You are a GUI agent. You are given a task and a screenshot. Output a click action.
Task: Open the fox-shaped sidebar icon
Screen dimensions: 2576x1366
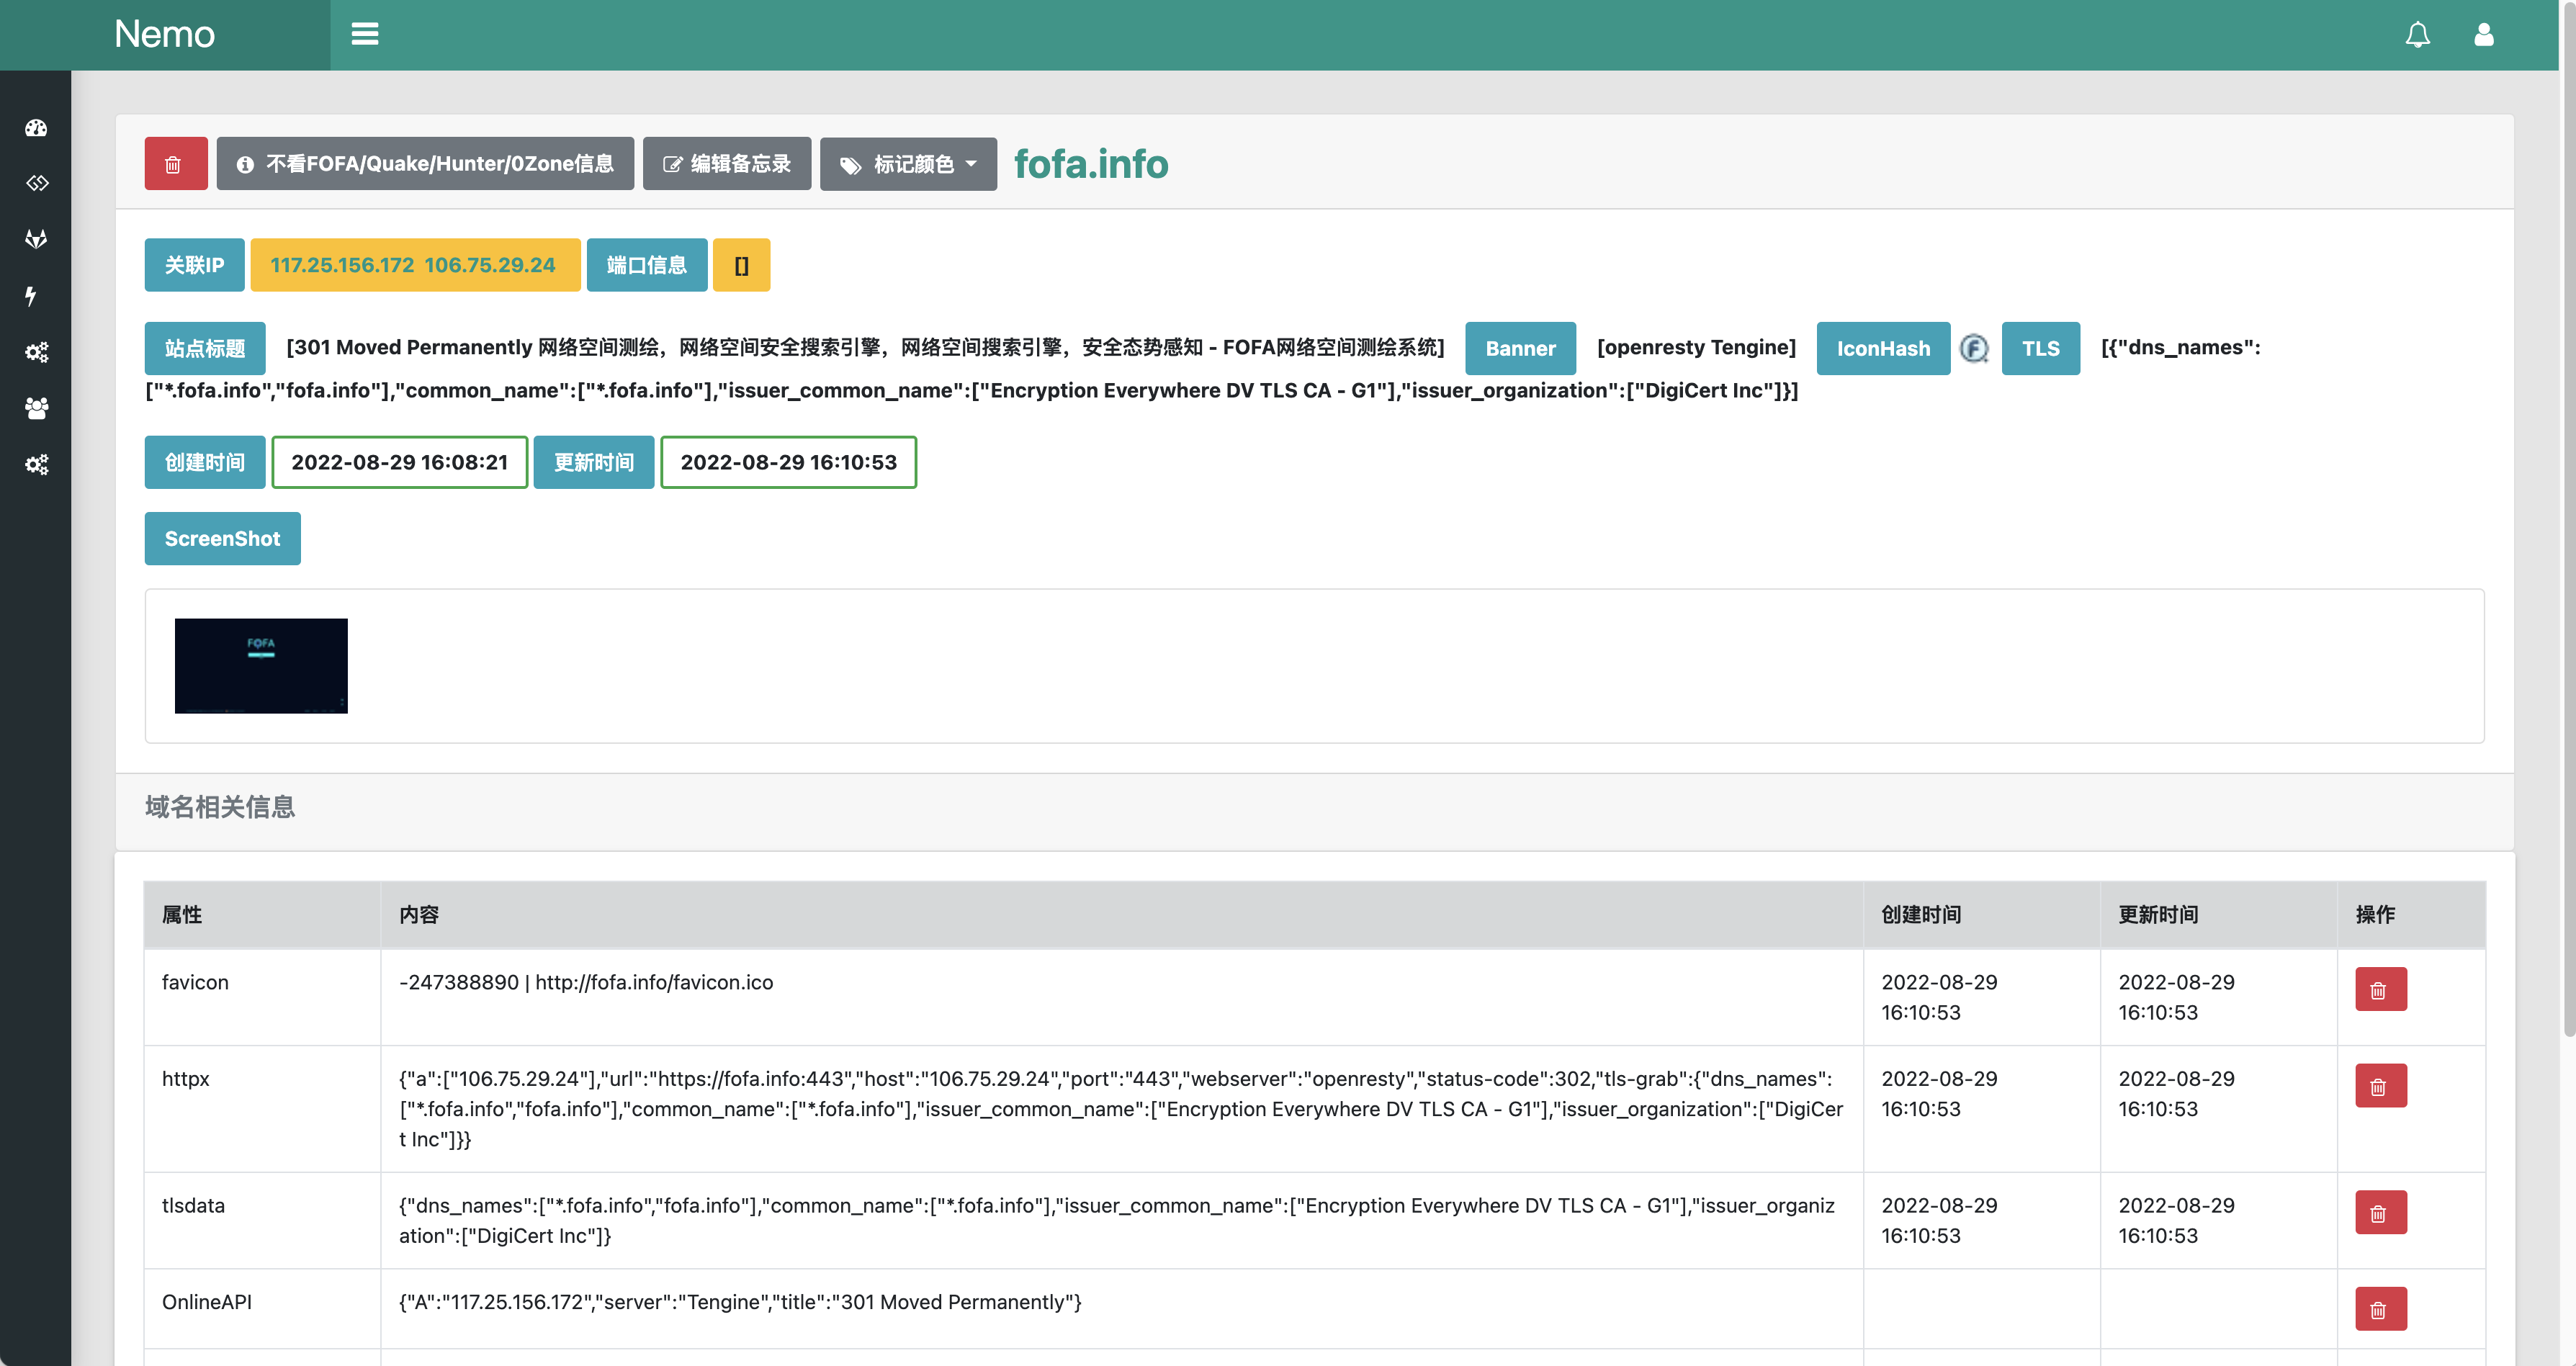36,239
